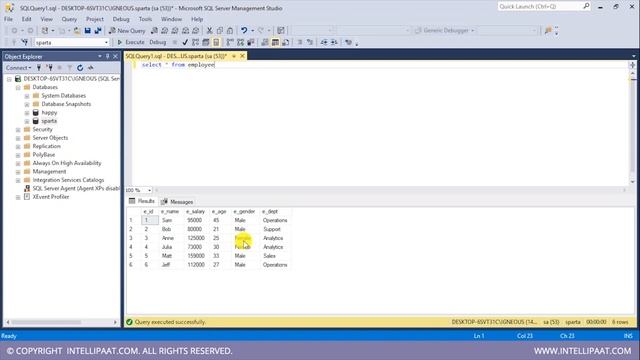This screenshot has height=360, width=640.
Task: Switch output to Results to Text
Action: [x=265, y=42]
